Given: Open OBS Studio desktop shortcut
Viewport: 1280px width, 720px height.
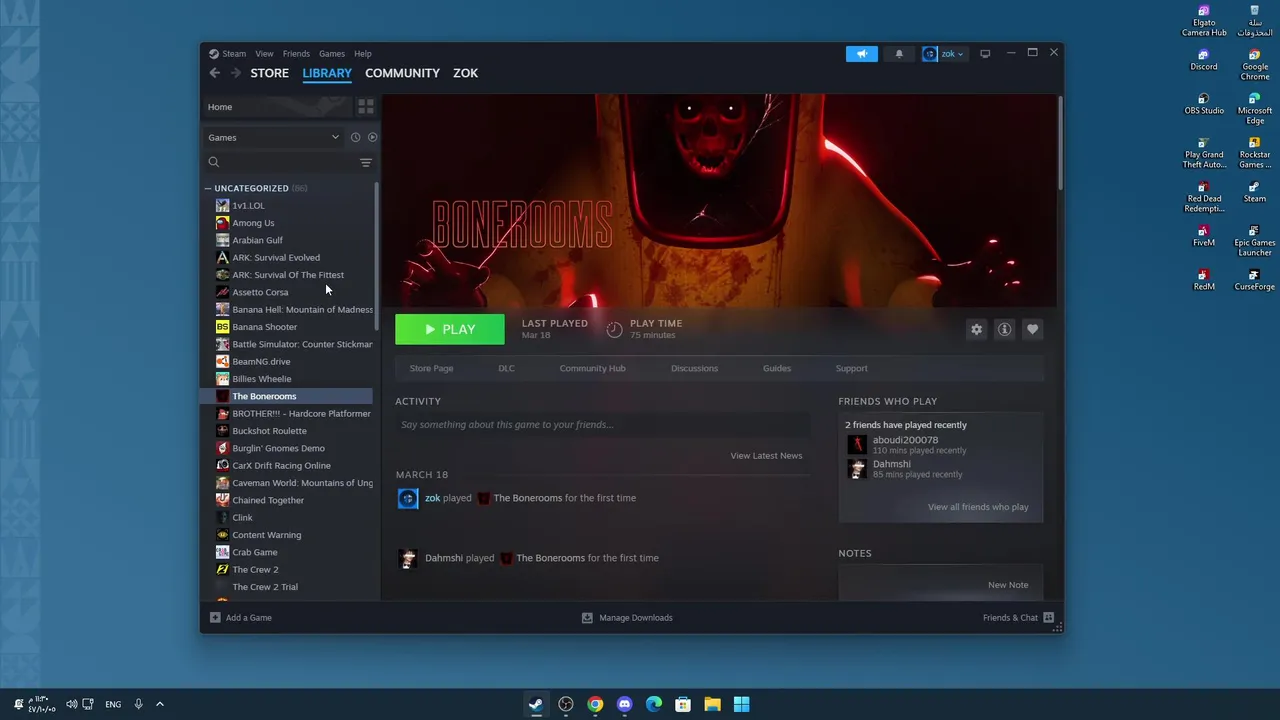Looking at the screenshot, I should pyautogui.click(x=1204, y=105).
